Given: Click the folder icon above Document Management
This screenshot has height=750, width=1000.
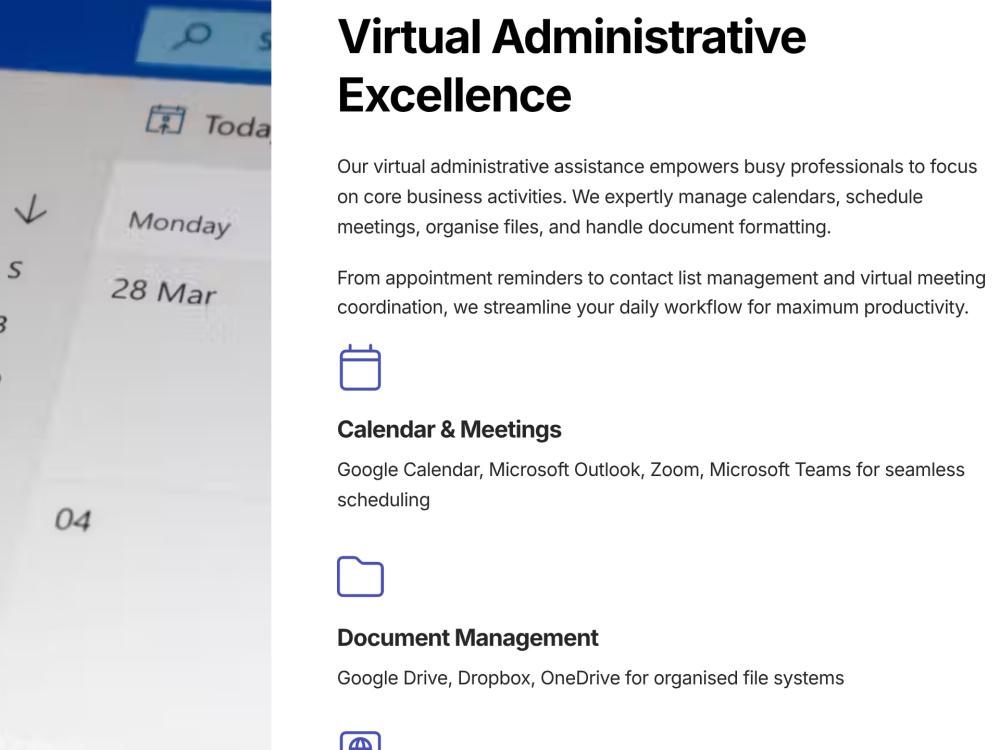Looking at the screenshot, I should click(x=360, y=577).
